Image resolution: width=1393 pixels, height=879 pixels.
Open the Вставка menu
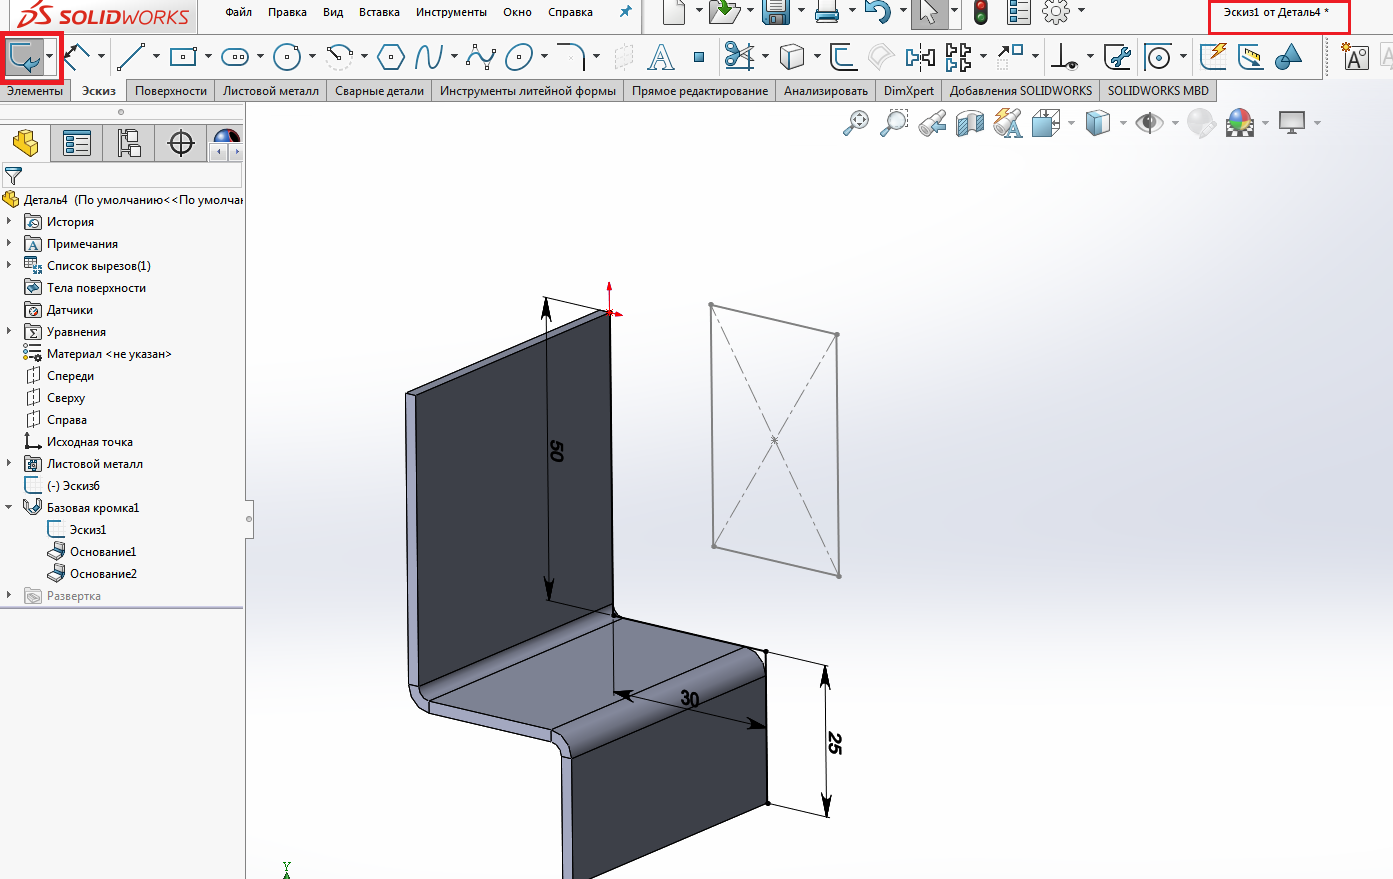click(x=379, y=12)
